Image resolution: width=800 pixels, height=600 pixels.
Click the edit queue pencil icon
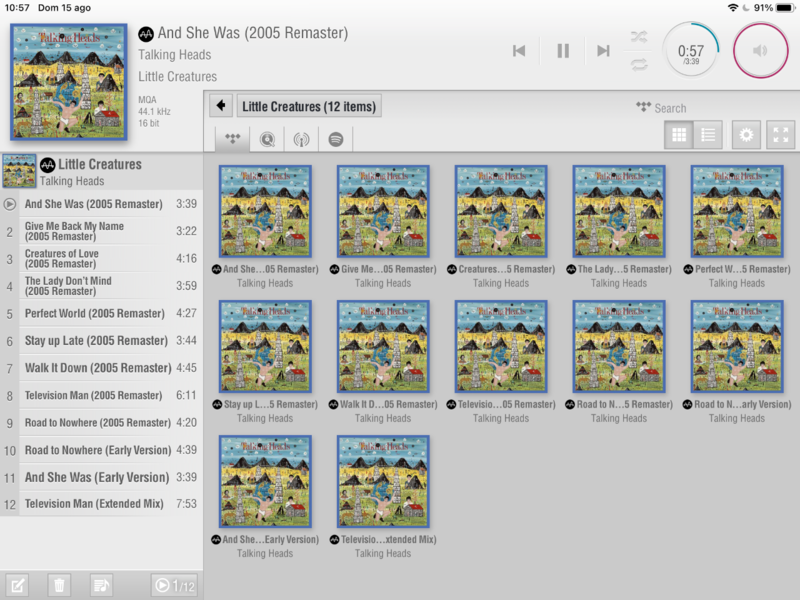17,585
